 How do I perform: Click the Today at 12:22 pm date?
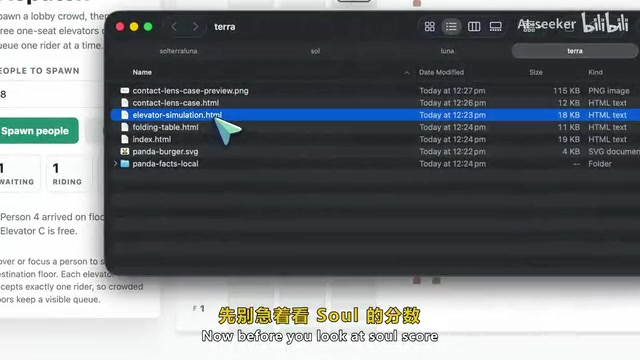click(452, 151)
